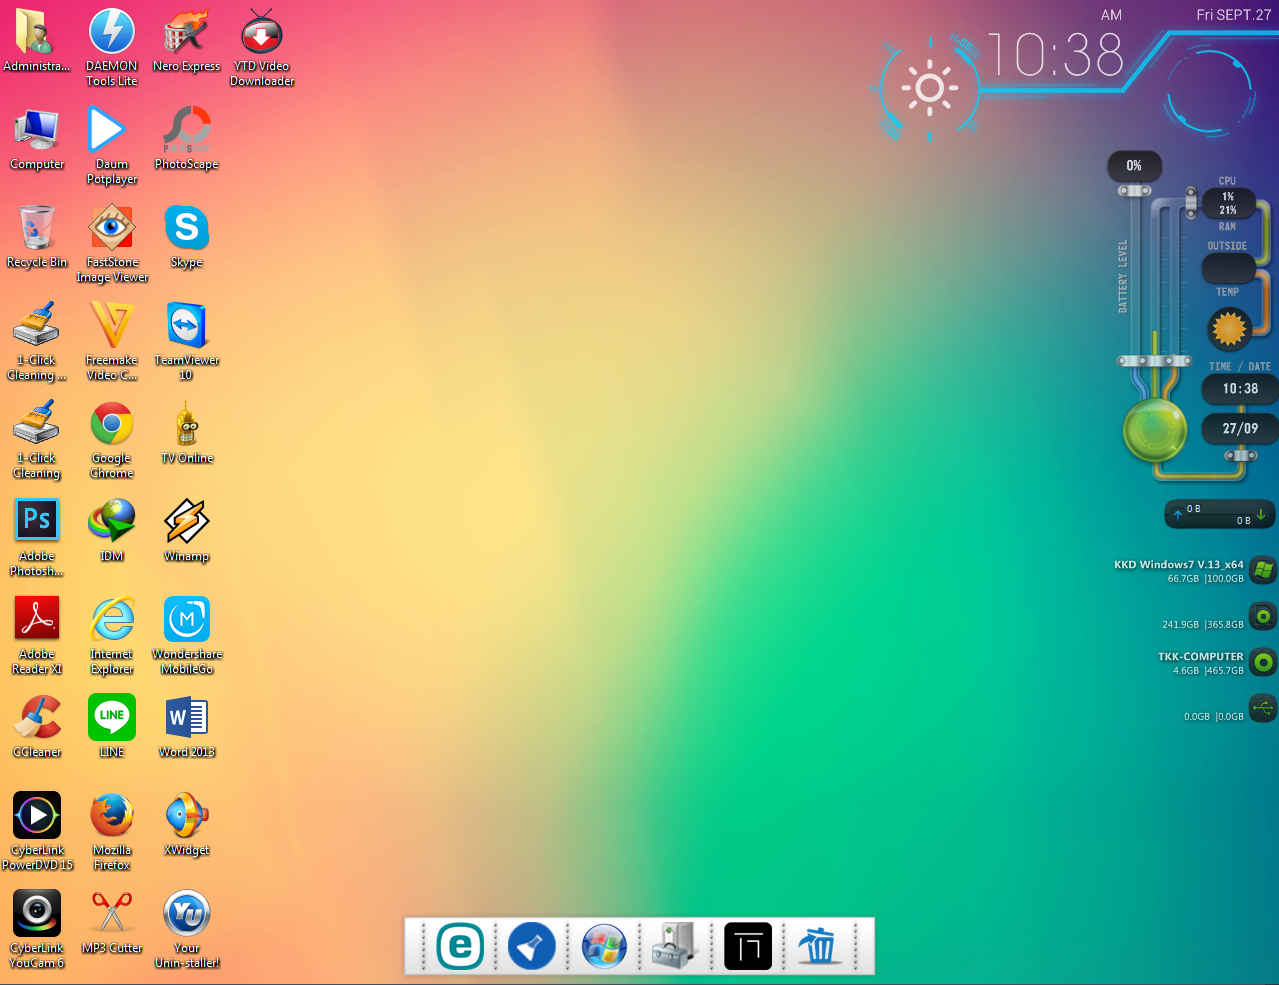Click the 10:38 pill under TIME / DATE
The width and height of the screenshot is (1279, 985).
1240,389
